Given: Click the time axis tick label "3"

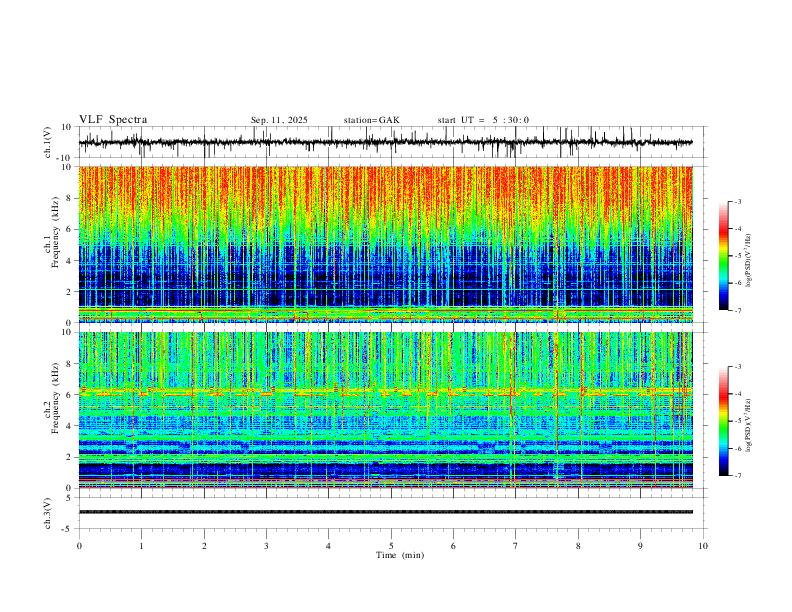Looking at the screenshot, I should [x=266, y=546].
